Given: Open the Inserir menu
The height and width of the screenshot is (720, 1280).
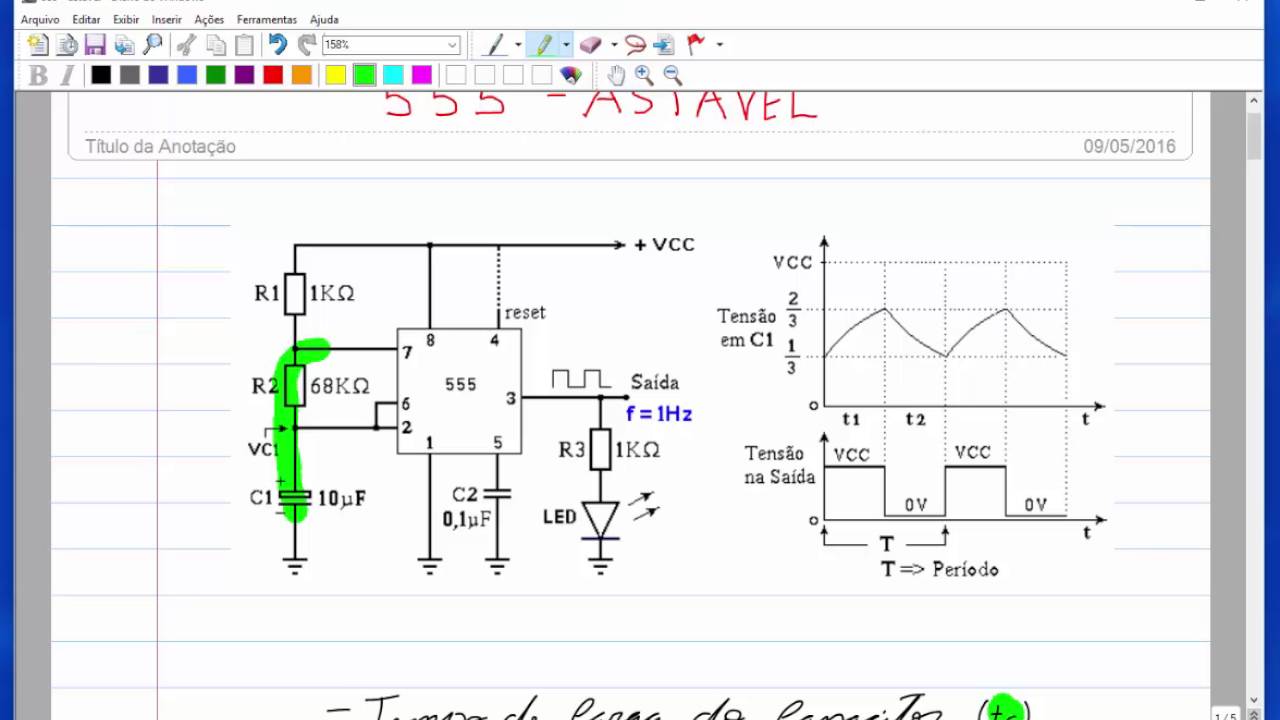Looking at the screenshot, I should click(167, 19).
